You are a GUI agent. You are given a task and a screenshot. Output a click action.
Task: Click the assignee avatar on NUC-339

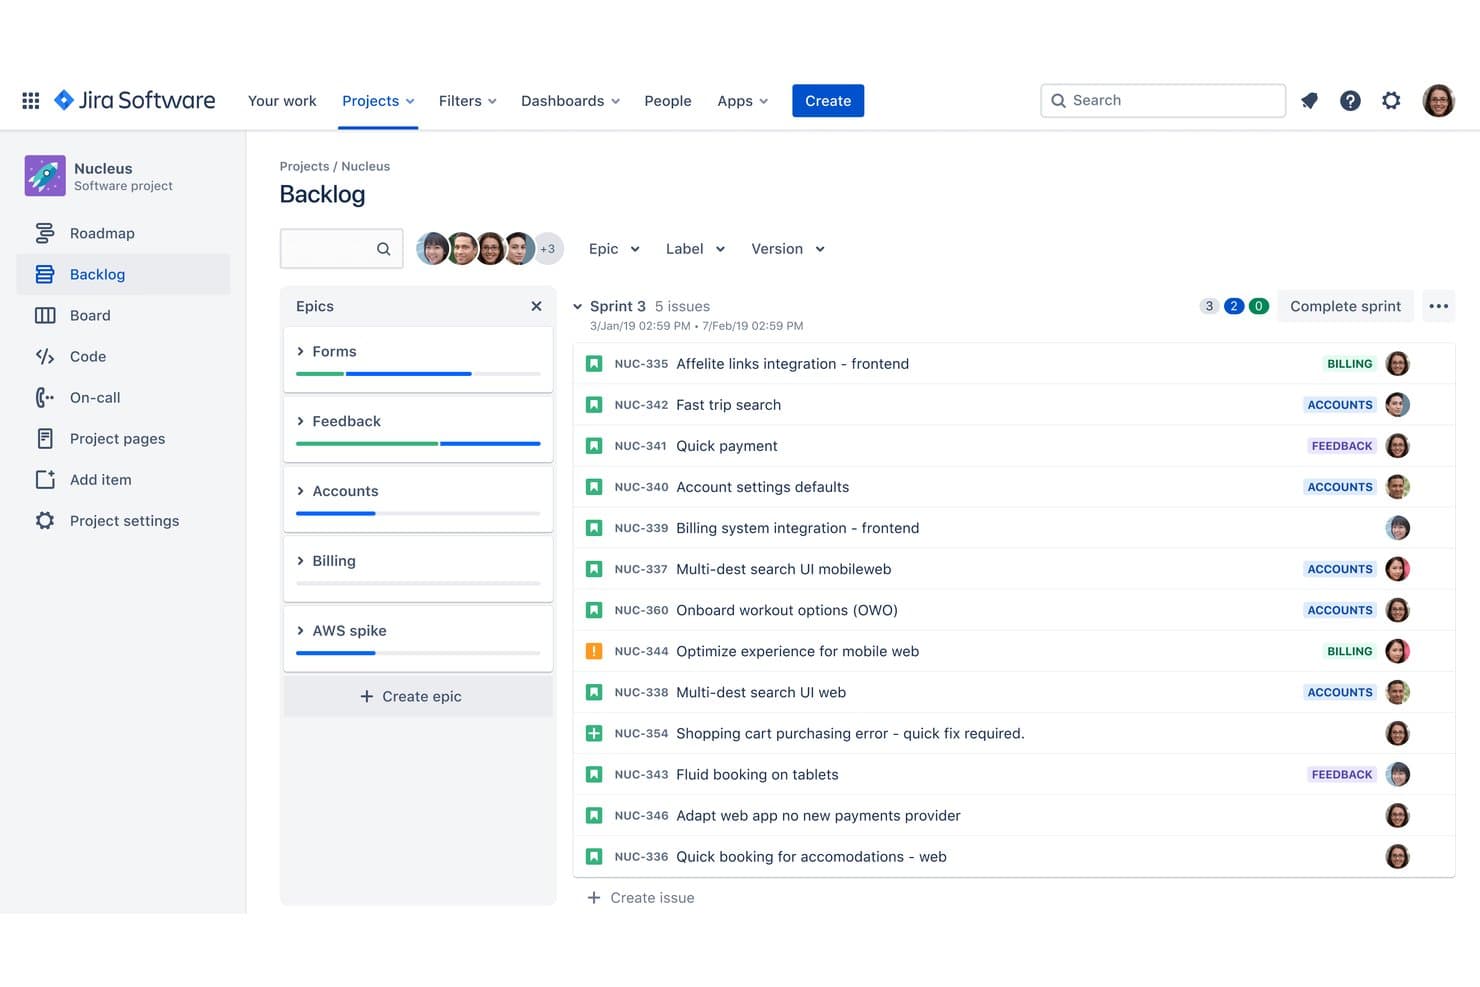coord(1398,528)
